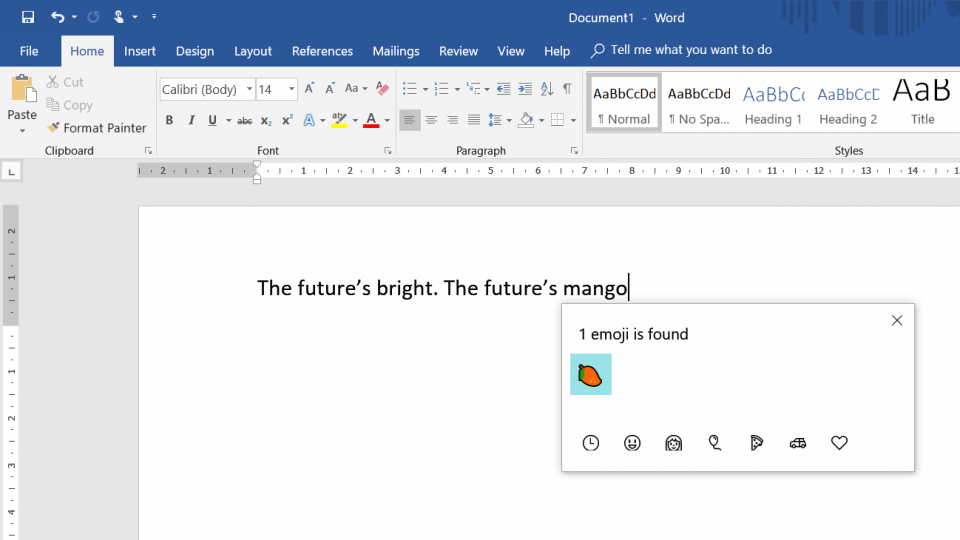Click Copy in Clipboard group
This screenshot has width=960, height=540.
coord(70,105)
